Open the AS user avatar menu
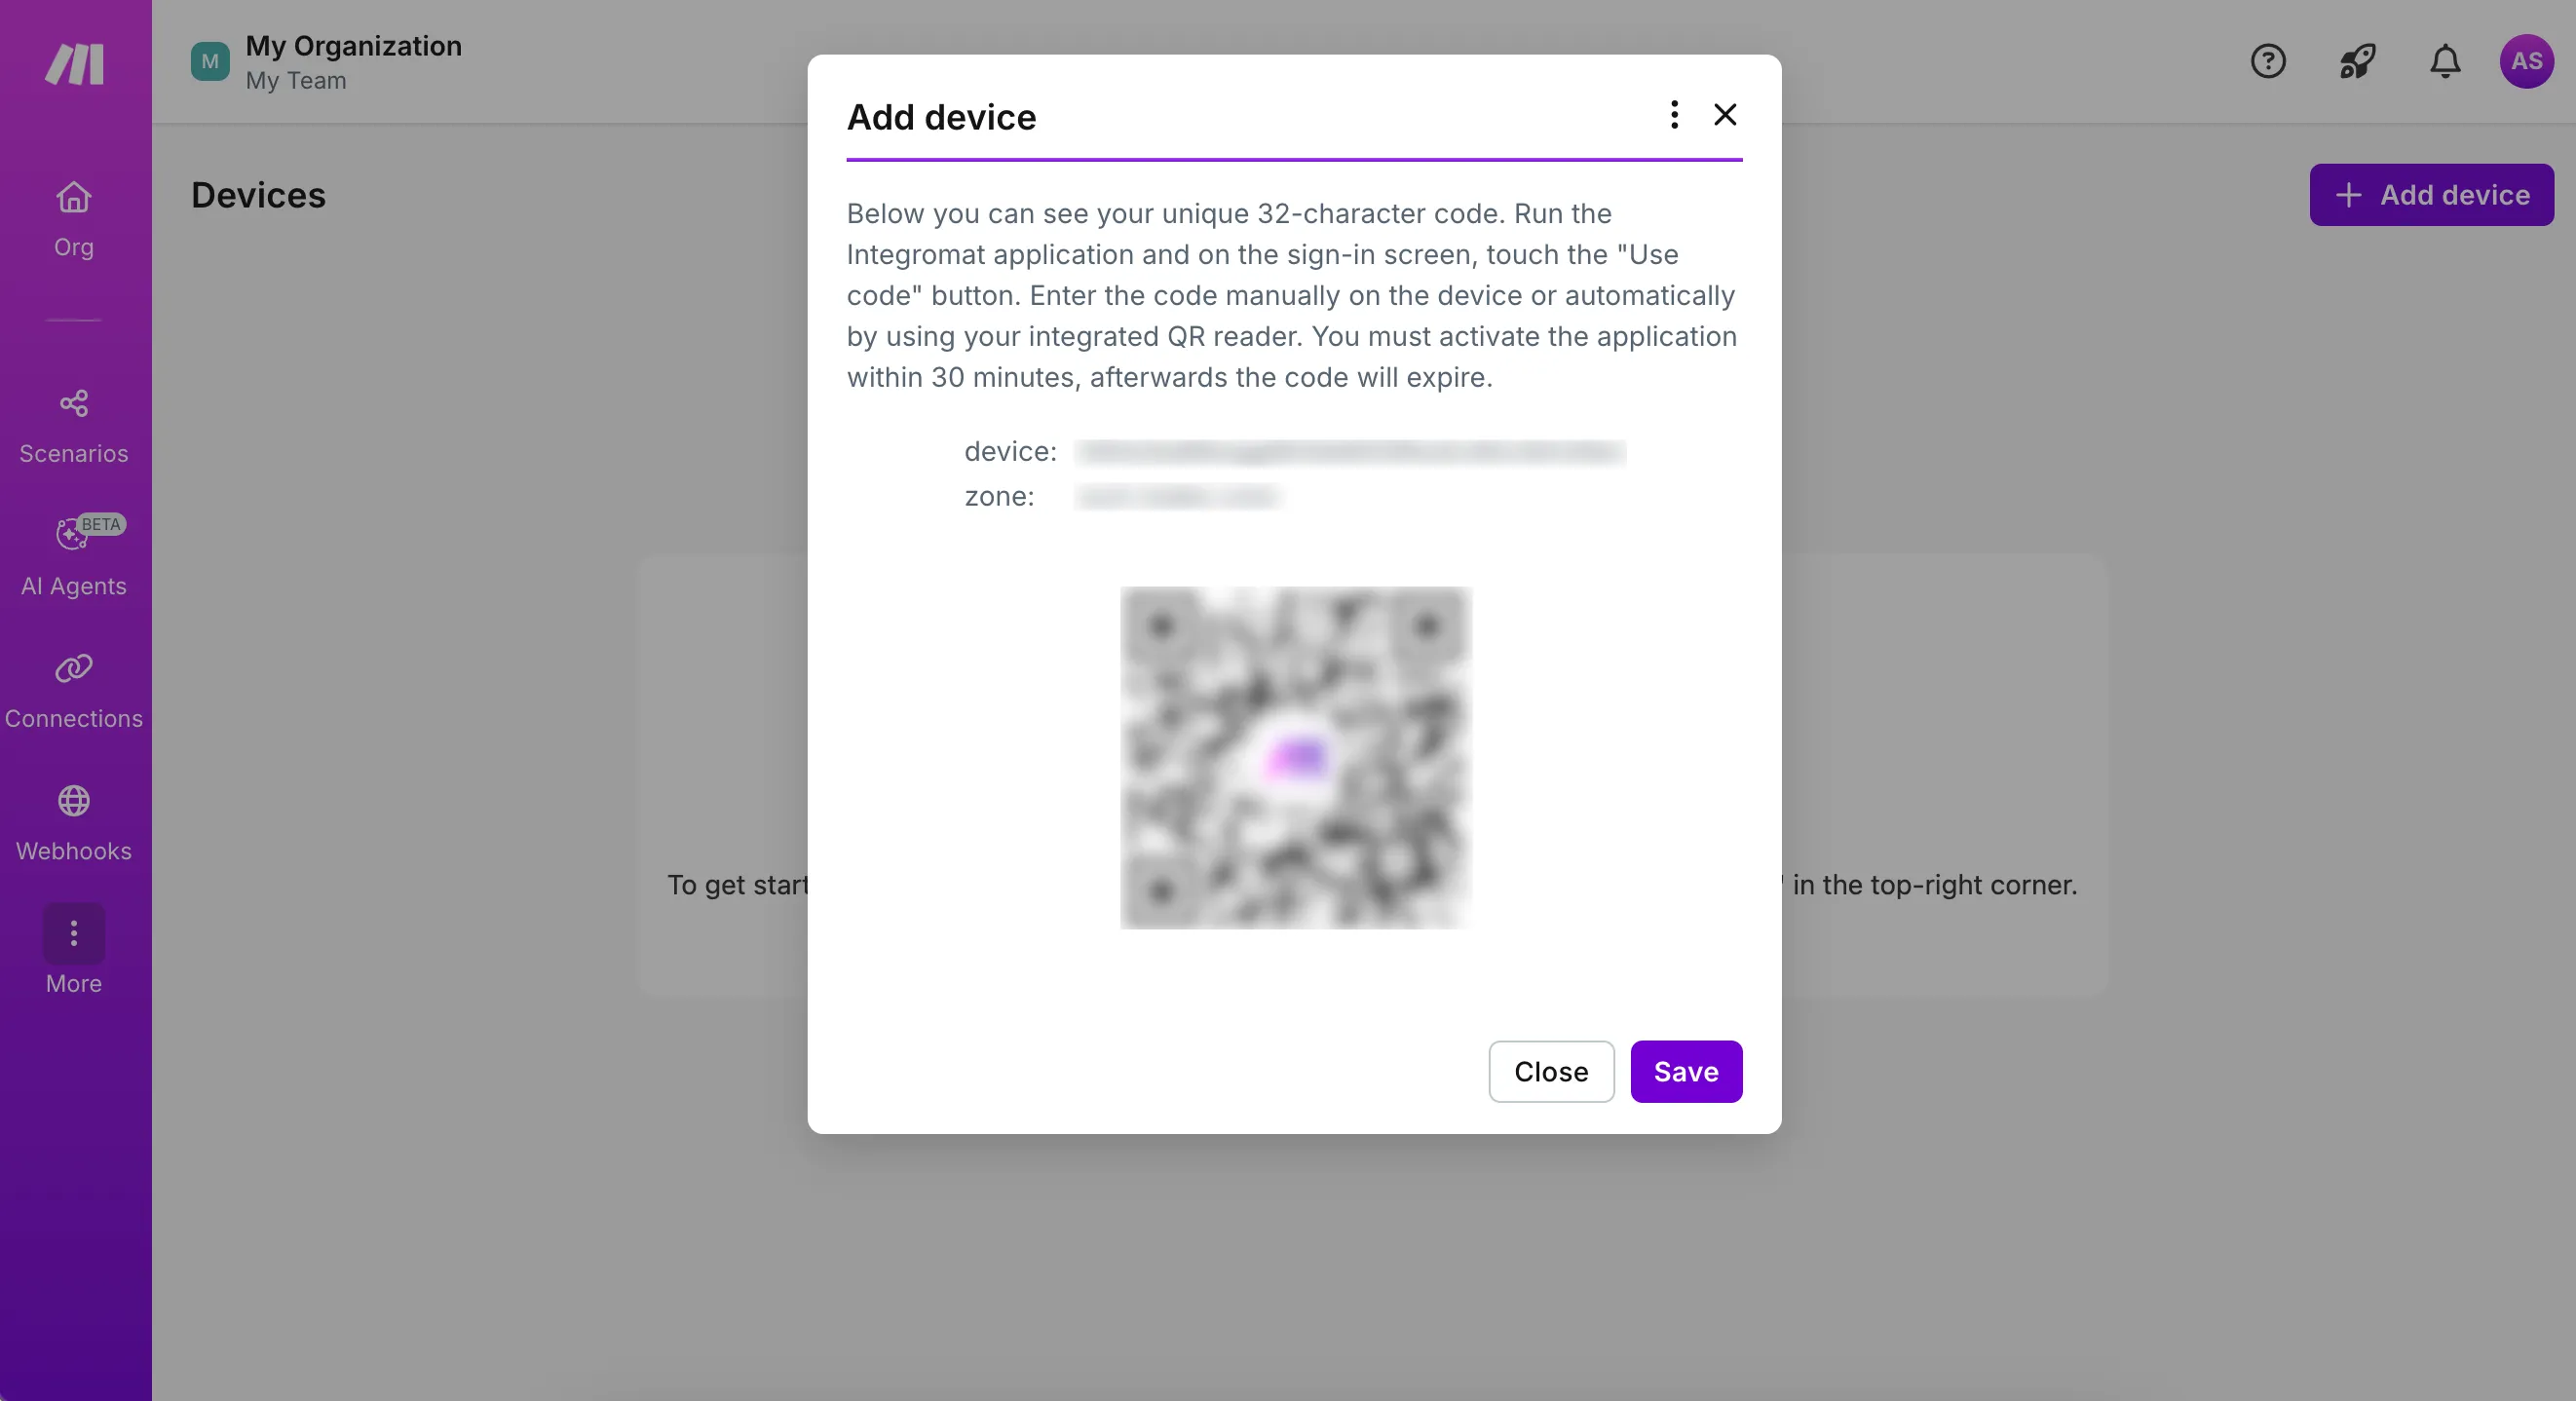2576x1401 pixels. point(2526,61)
